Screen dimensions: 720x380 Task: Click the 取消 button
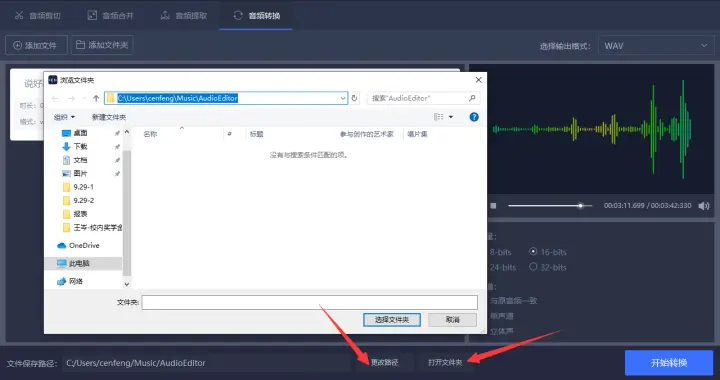[x=452, y=320]
